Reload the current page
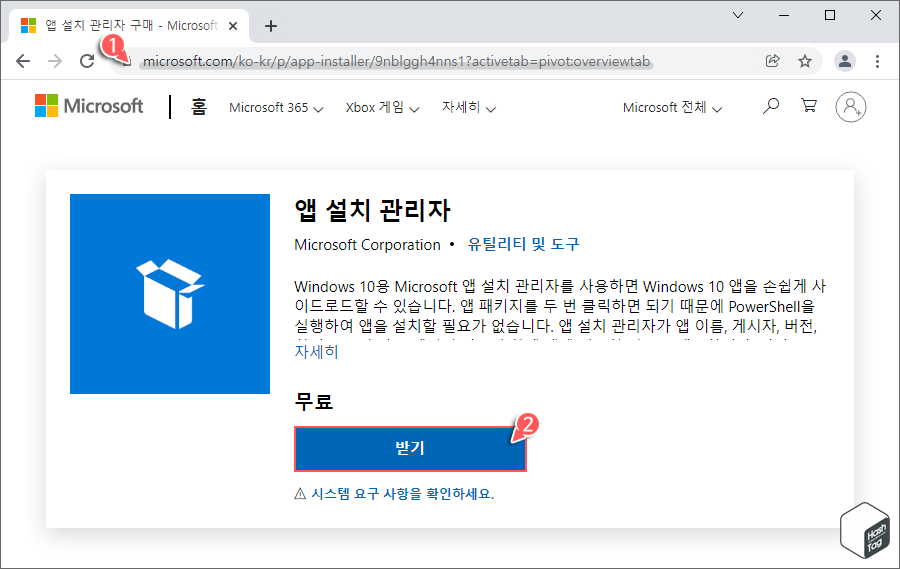 pos(87,61)
